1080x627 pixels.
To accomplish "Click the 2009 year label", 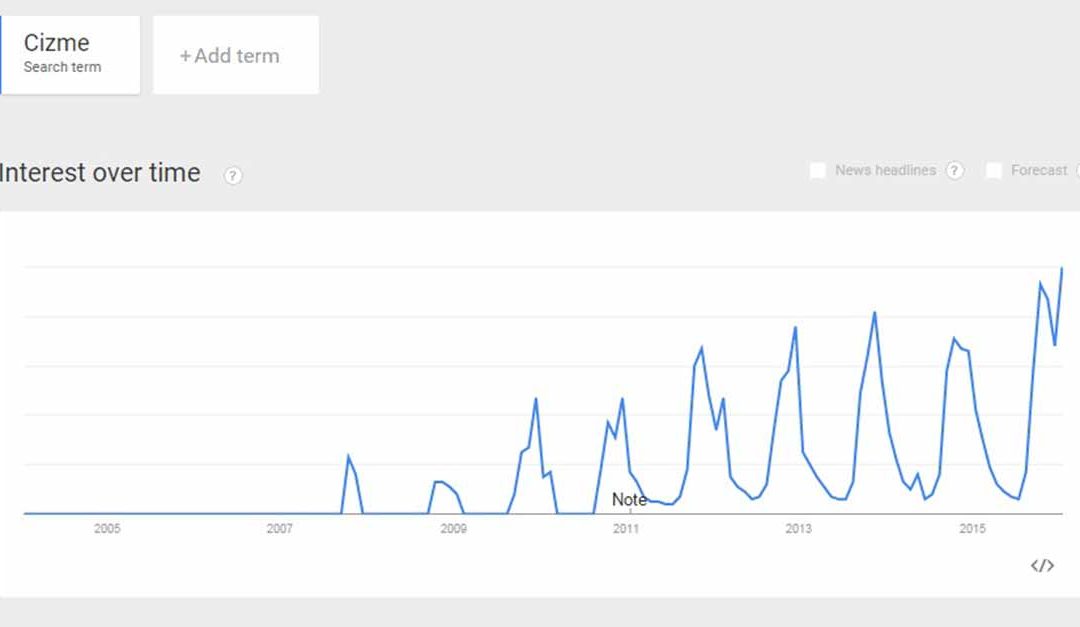I will [453, 529].
